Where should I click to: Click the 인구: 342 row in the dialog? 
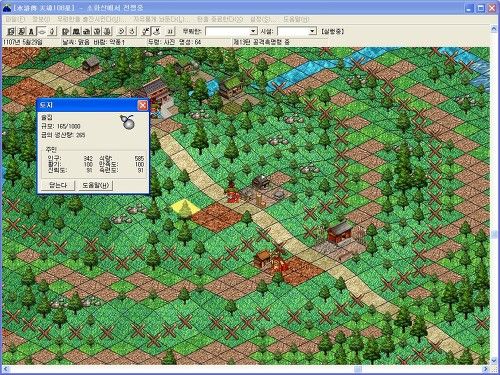pos(70,158)
